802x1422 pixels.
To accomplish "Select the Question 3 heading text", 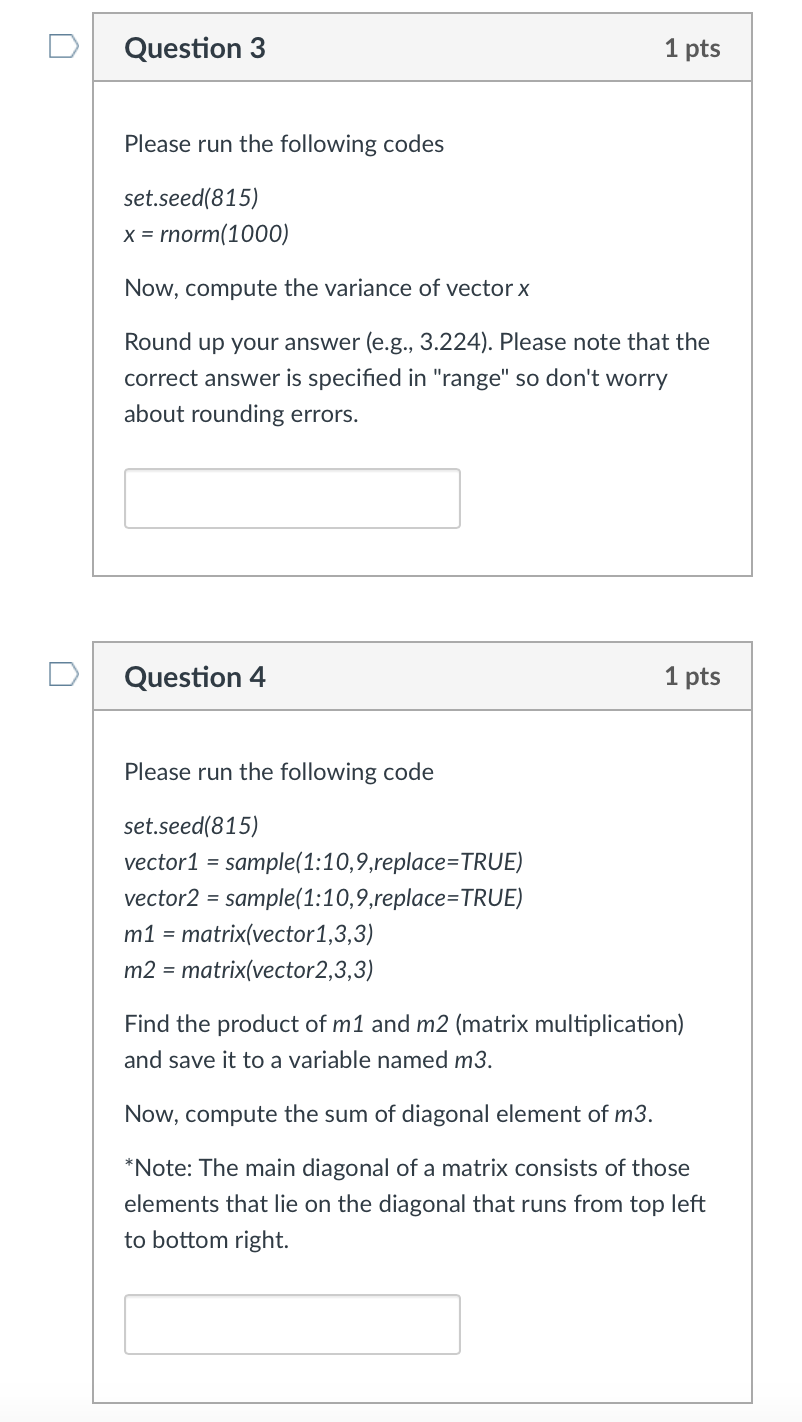I will tap(194, 47).
